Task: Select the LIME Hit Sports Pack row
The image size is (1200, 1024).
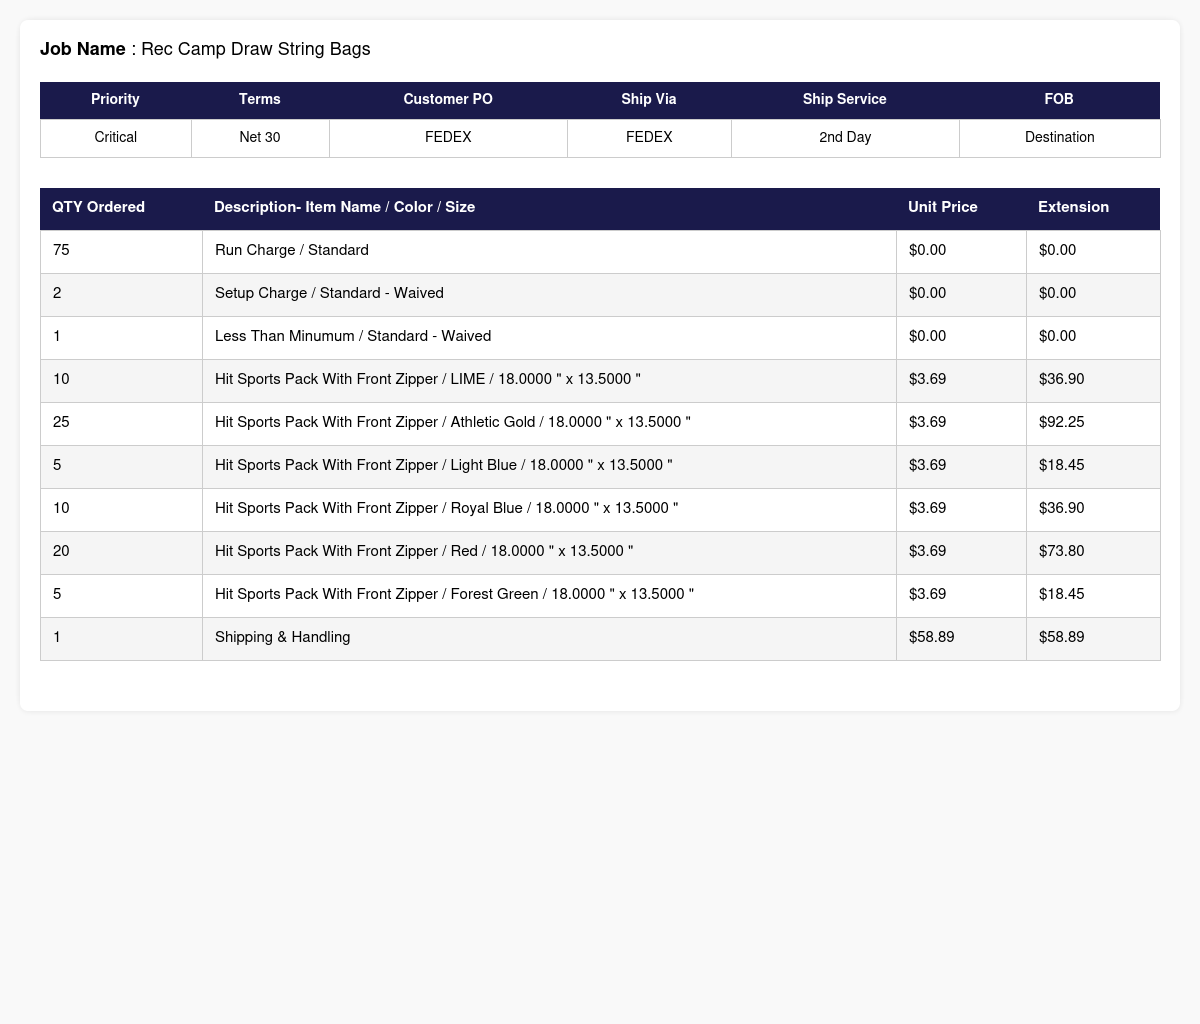Action: (600, 380)
